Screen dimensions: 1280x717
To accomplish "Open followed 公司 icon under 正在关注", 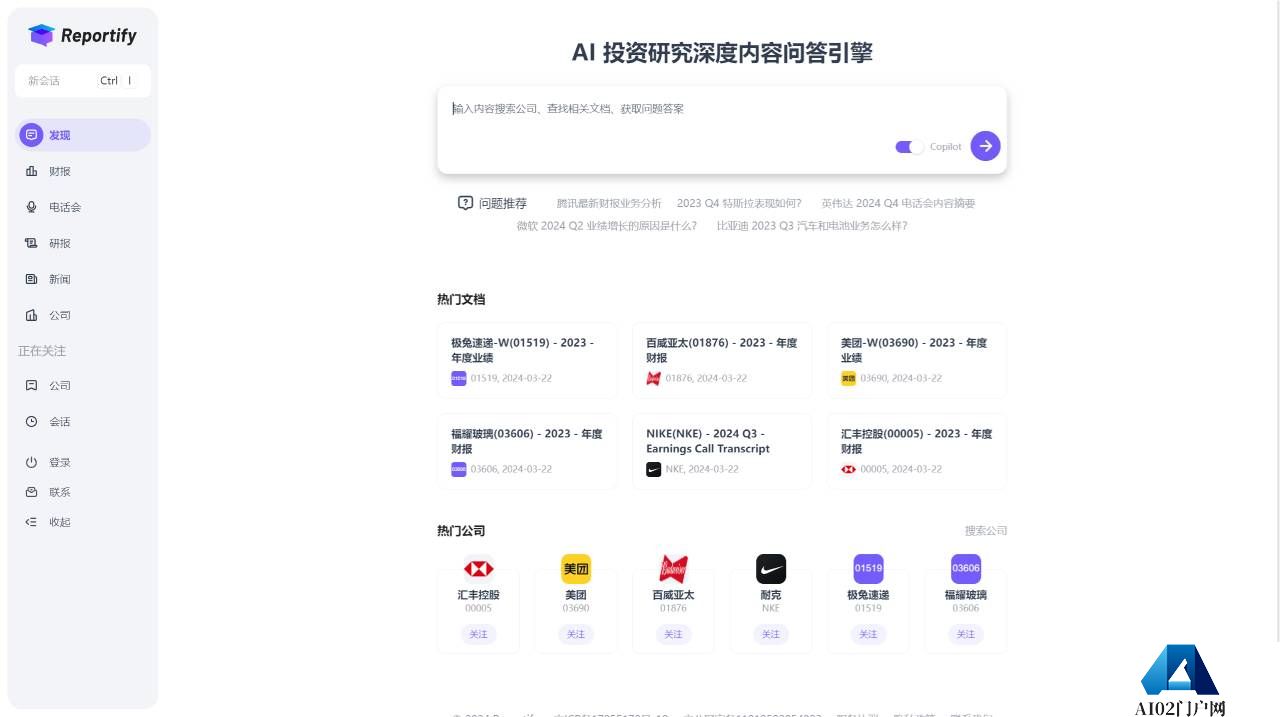I will point(31,385).
